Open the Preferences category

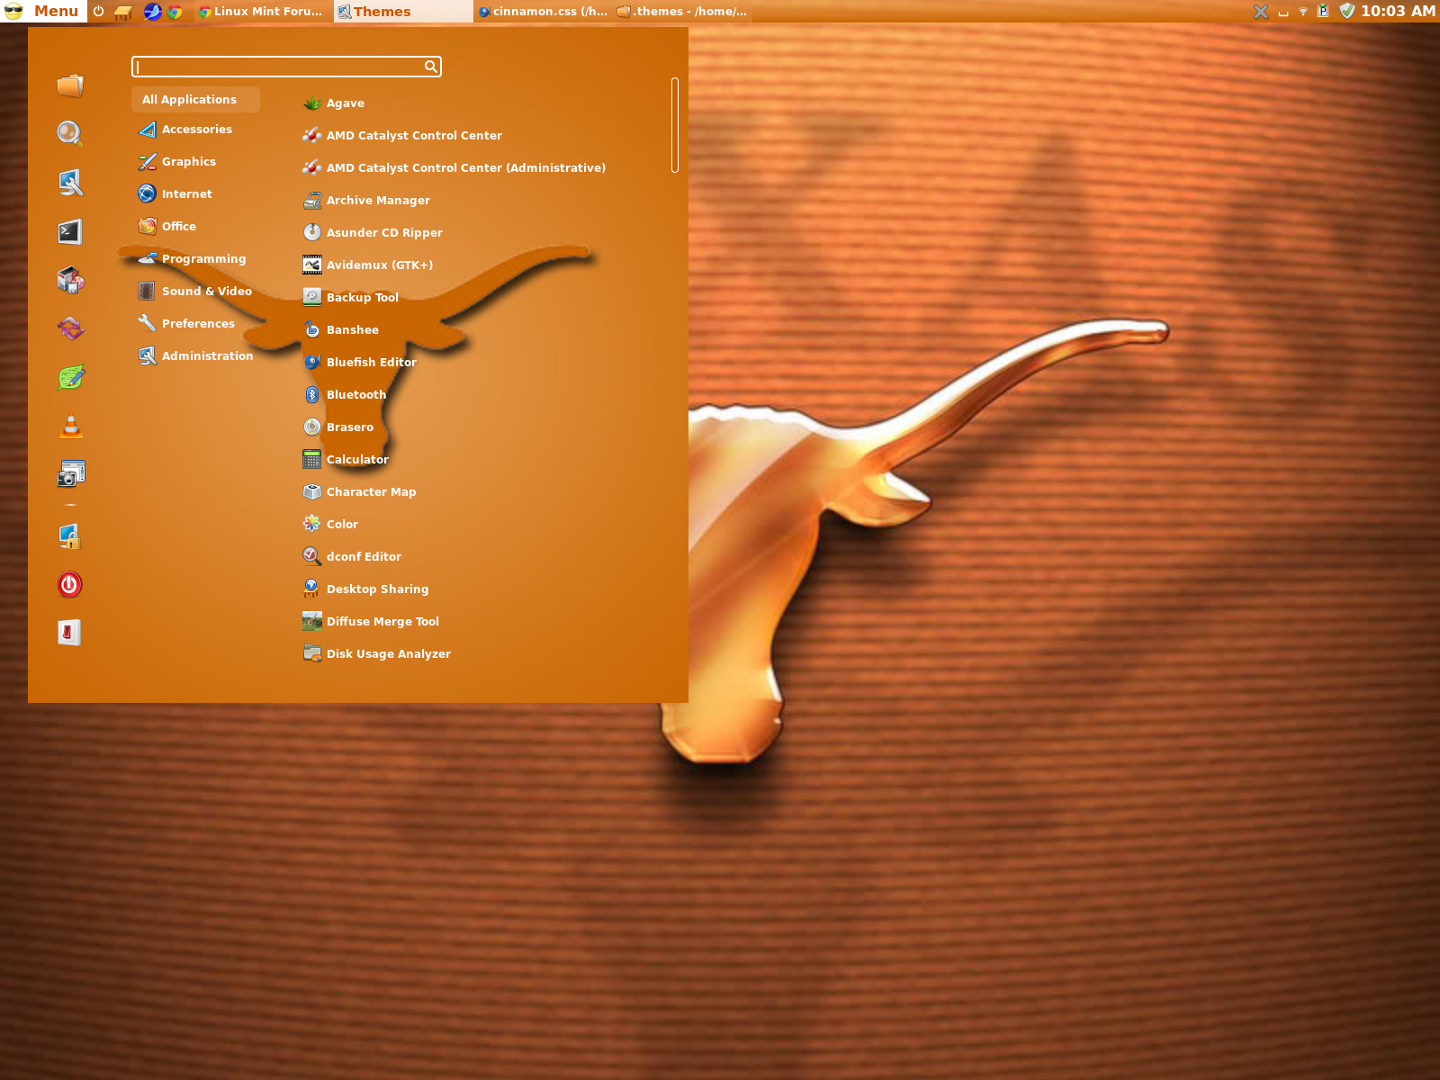point(196,323)
